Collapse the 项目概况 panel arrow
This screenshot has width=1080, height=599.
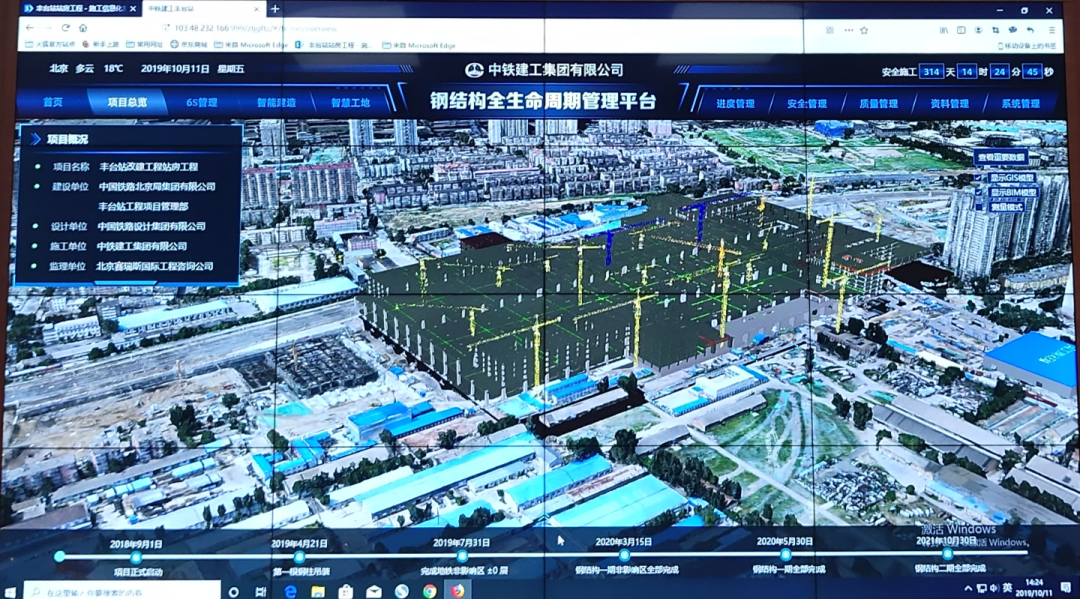click(35, 139)
